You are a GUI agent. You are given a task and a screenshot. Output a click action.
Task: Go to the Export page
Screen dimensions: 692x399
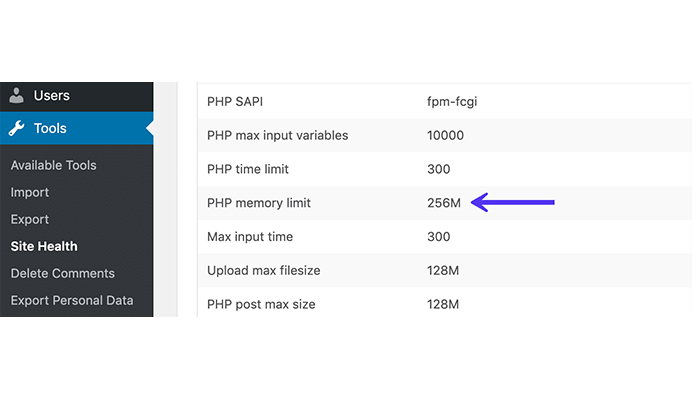(30, 219)
